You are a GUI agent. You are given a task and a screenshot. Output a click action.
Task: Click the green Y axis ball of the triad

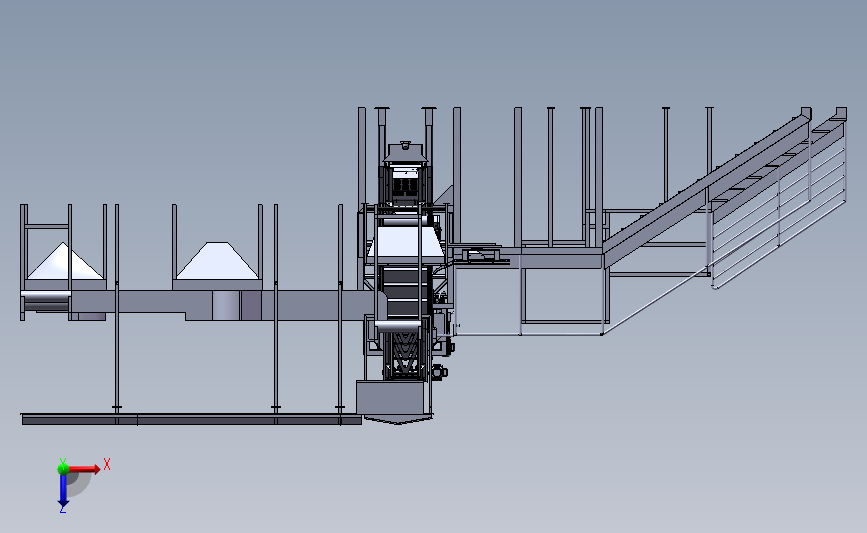click(x=63, y=469)
